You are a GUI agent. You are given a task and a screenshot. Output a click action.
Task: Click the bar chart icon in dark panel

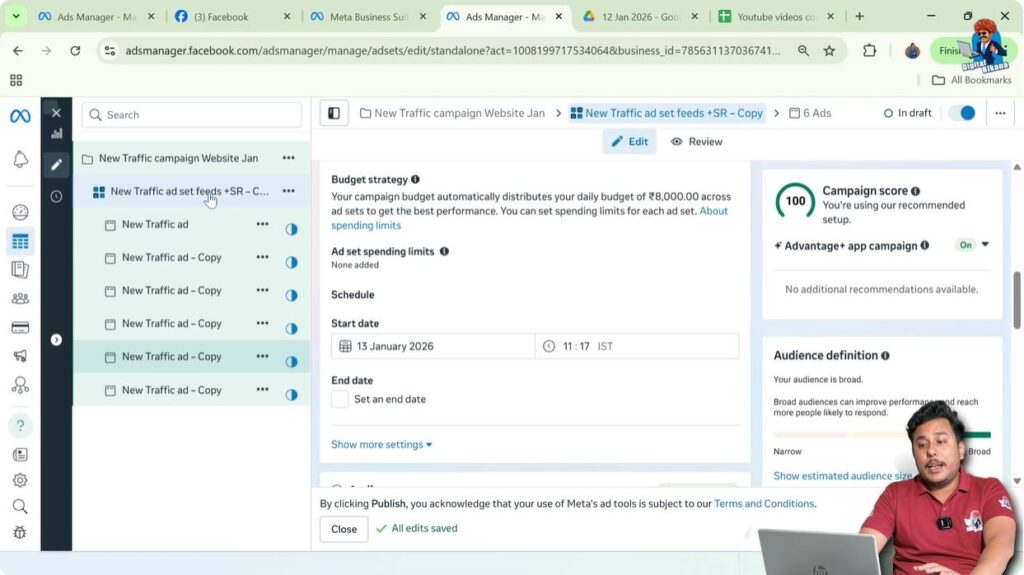coord(56,133)
